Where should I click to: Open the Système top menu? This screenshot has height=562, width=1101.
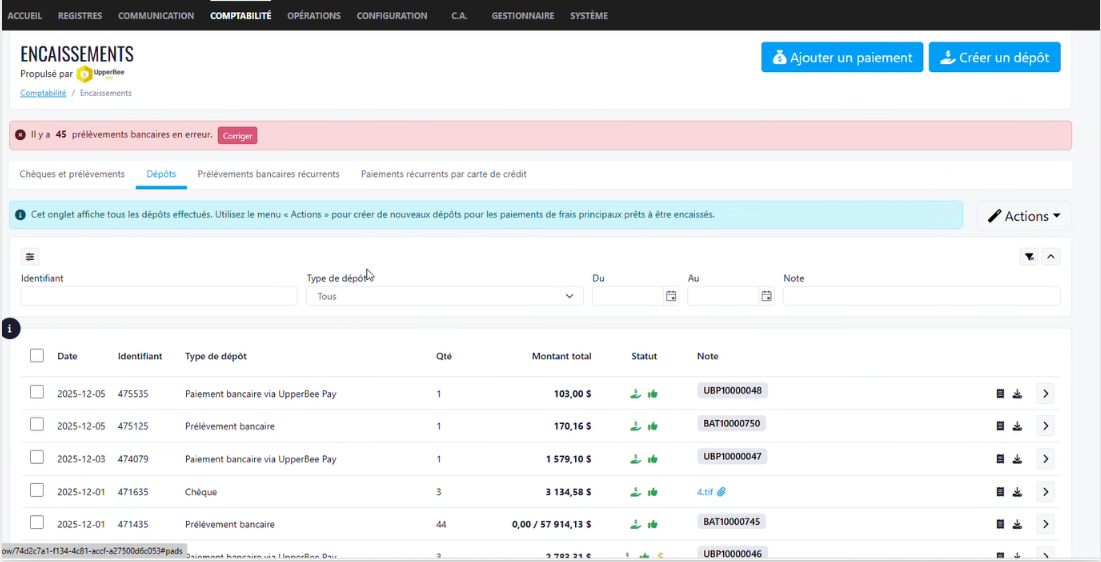[x=588, y=15]
